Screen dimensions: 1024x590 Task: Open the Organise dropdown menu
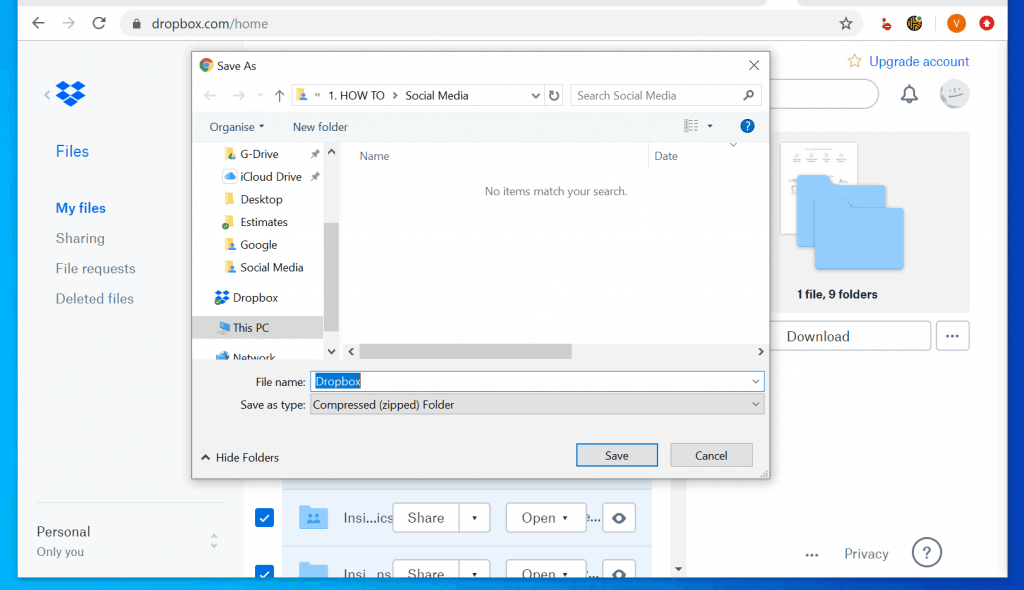pos(236,127)
